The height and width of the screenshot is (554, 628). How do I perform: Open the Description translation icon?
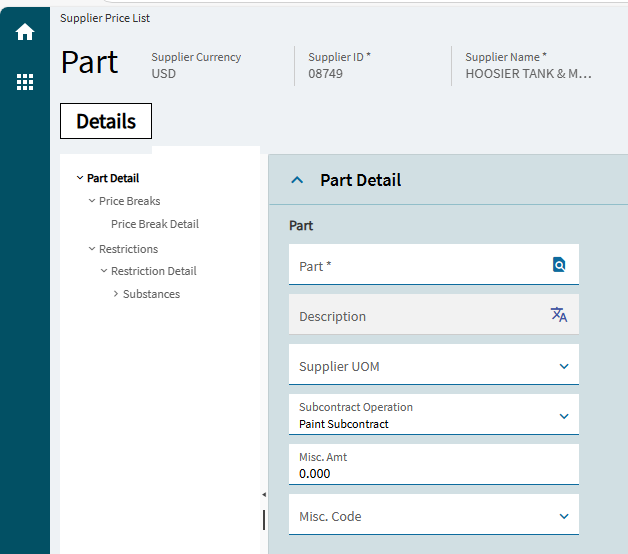coord(559,315)
